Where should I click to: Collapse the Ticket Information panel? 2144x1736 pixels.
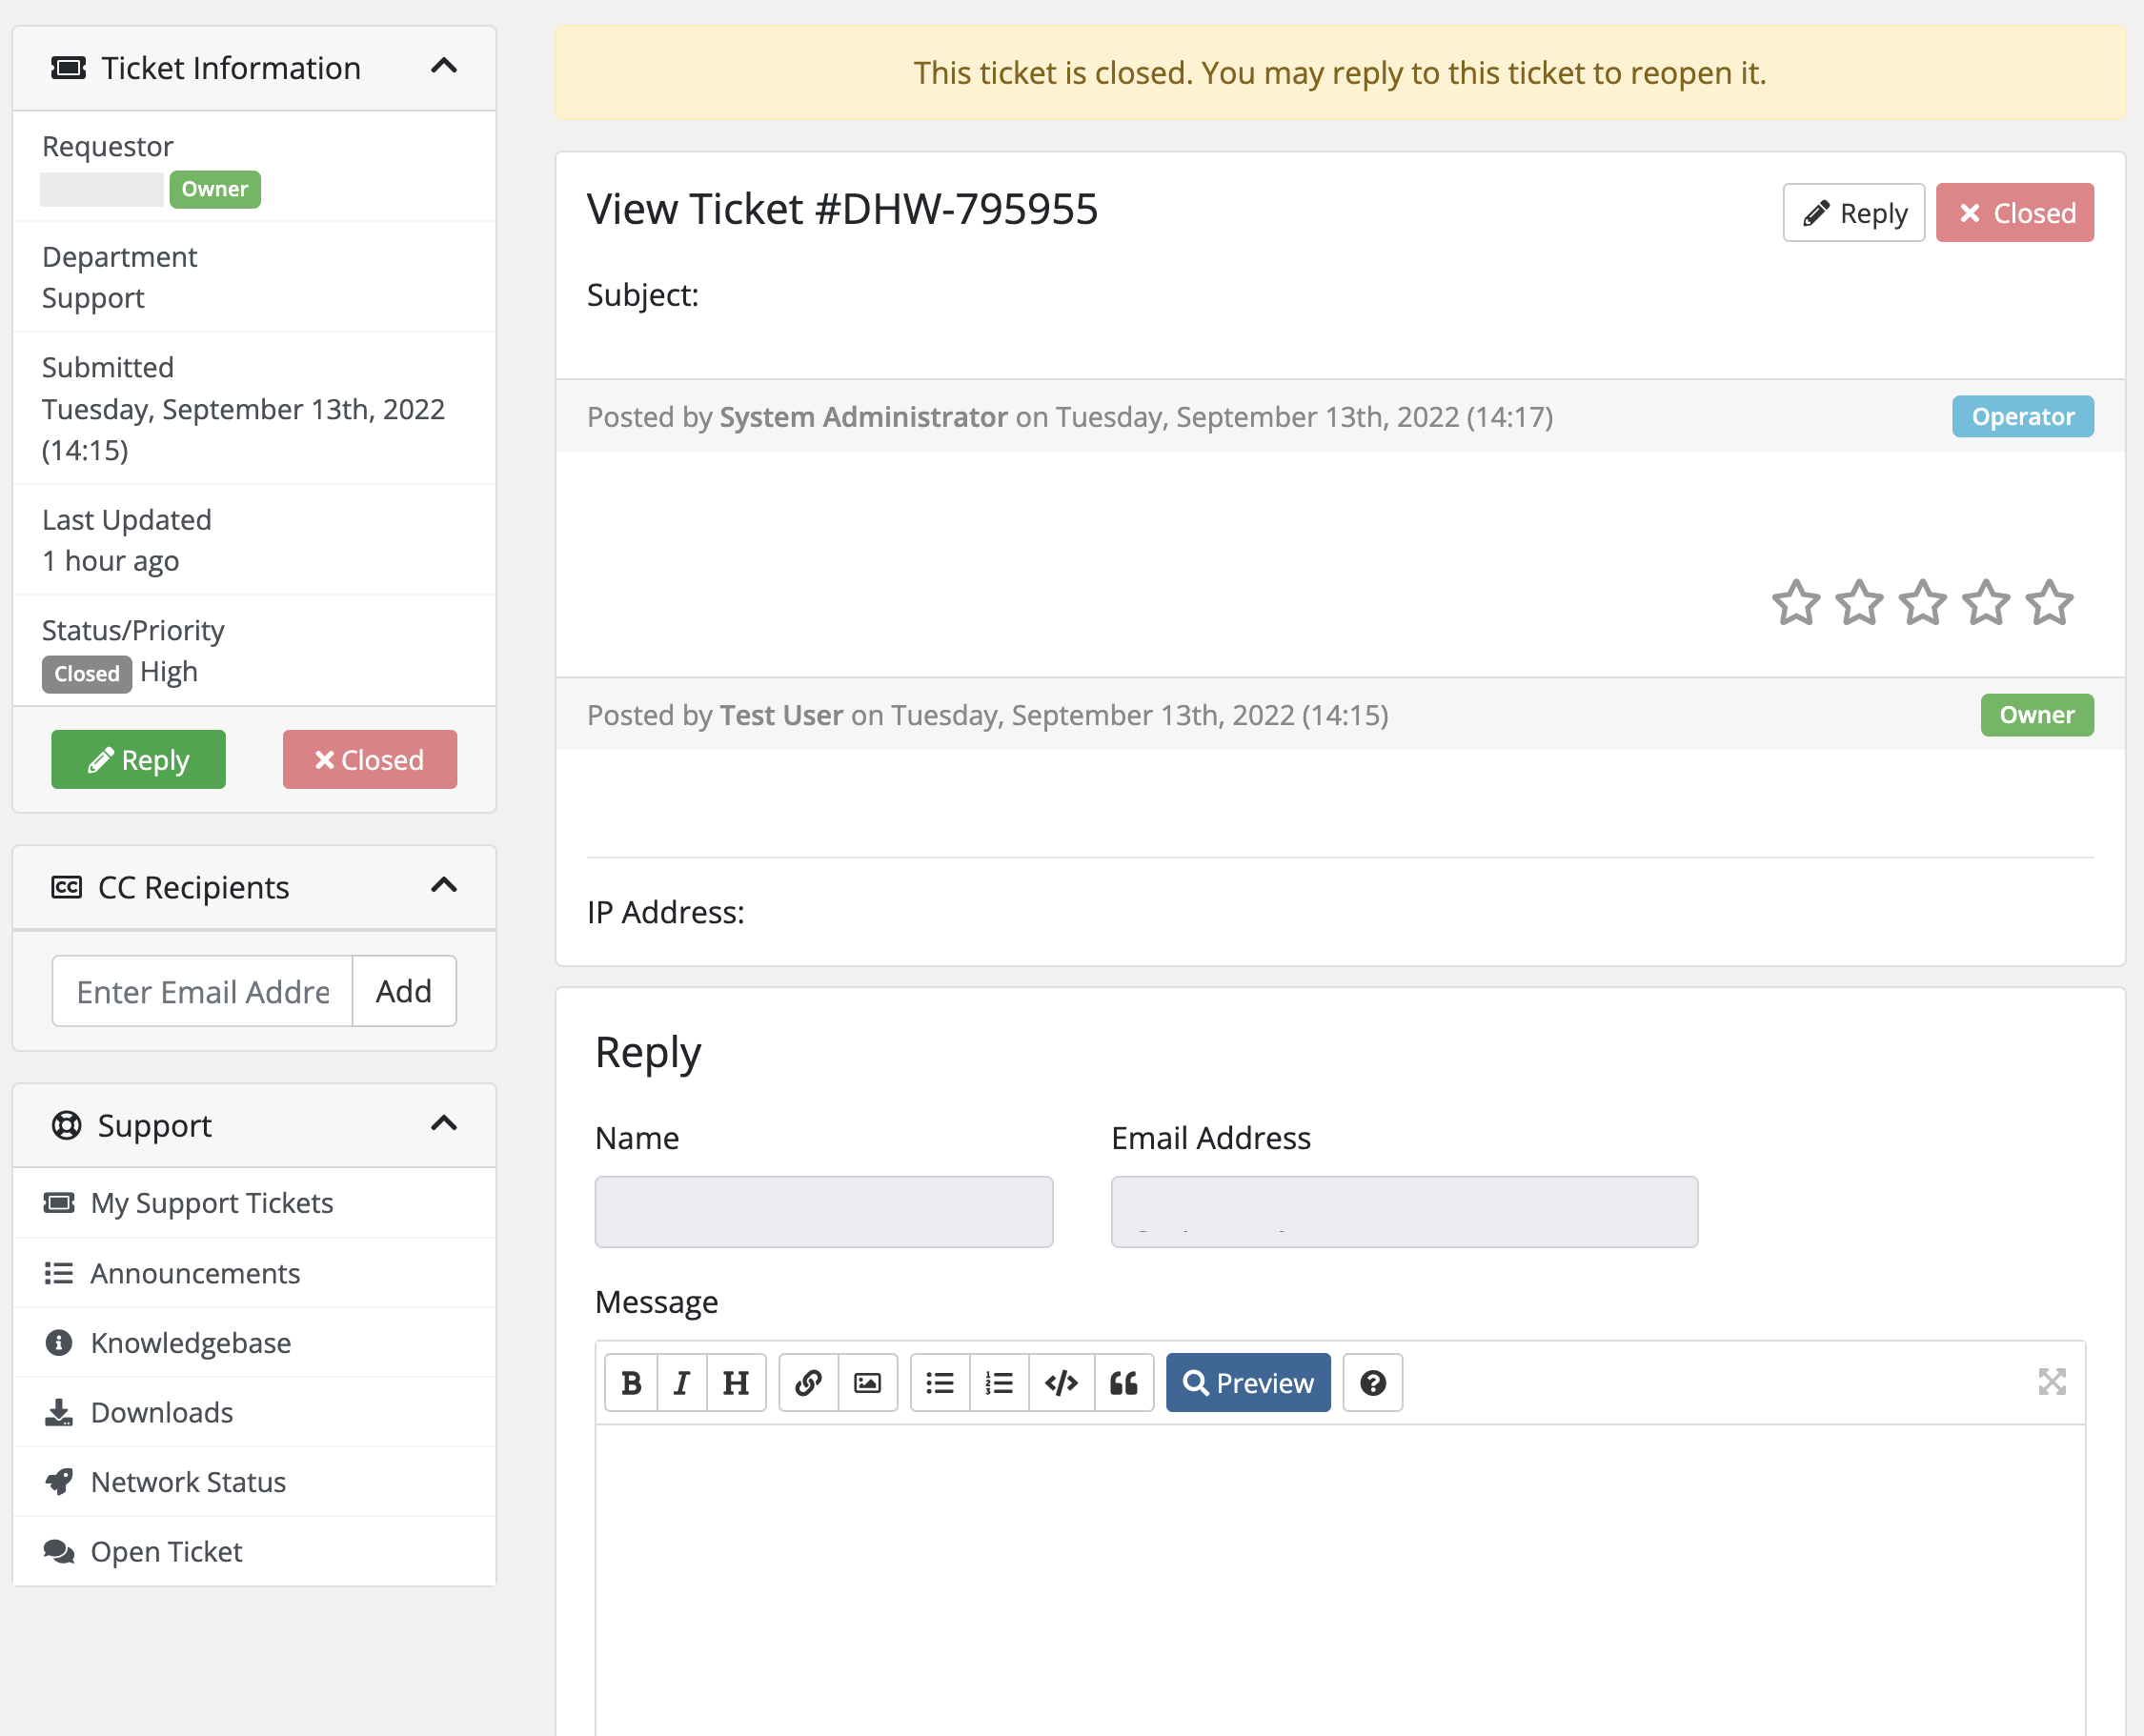coord(443,67)
